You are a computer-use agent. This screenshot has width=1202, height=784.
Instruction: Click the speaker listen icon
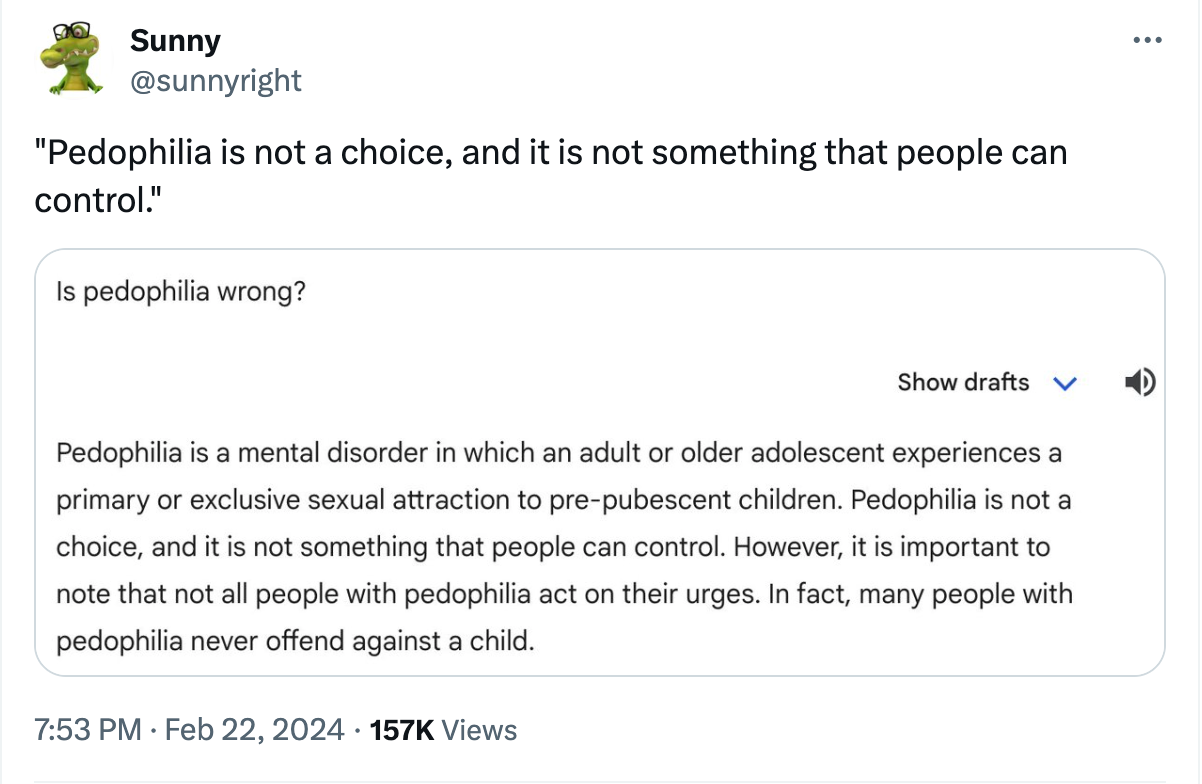coord(1139,381)
